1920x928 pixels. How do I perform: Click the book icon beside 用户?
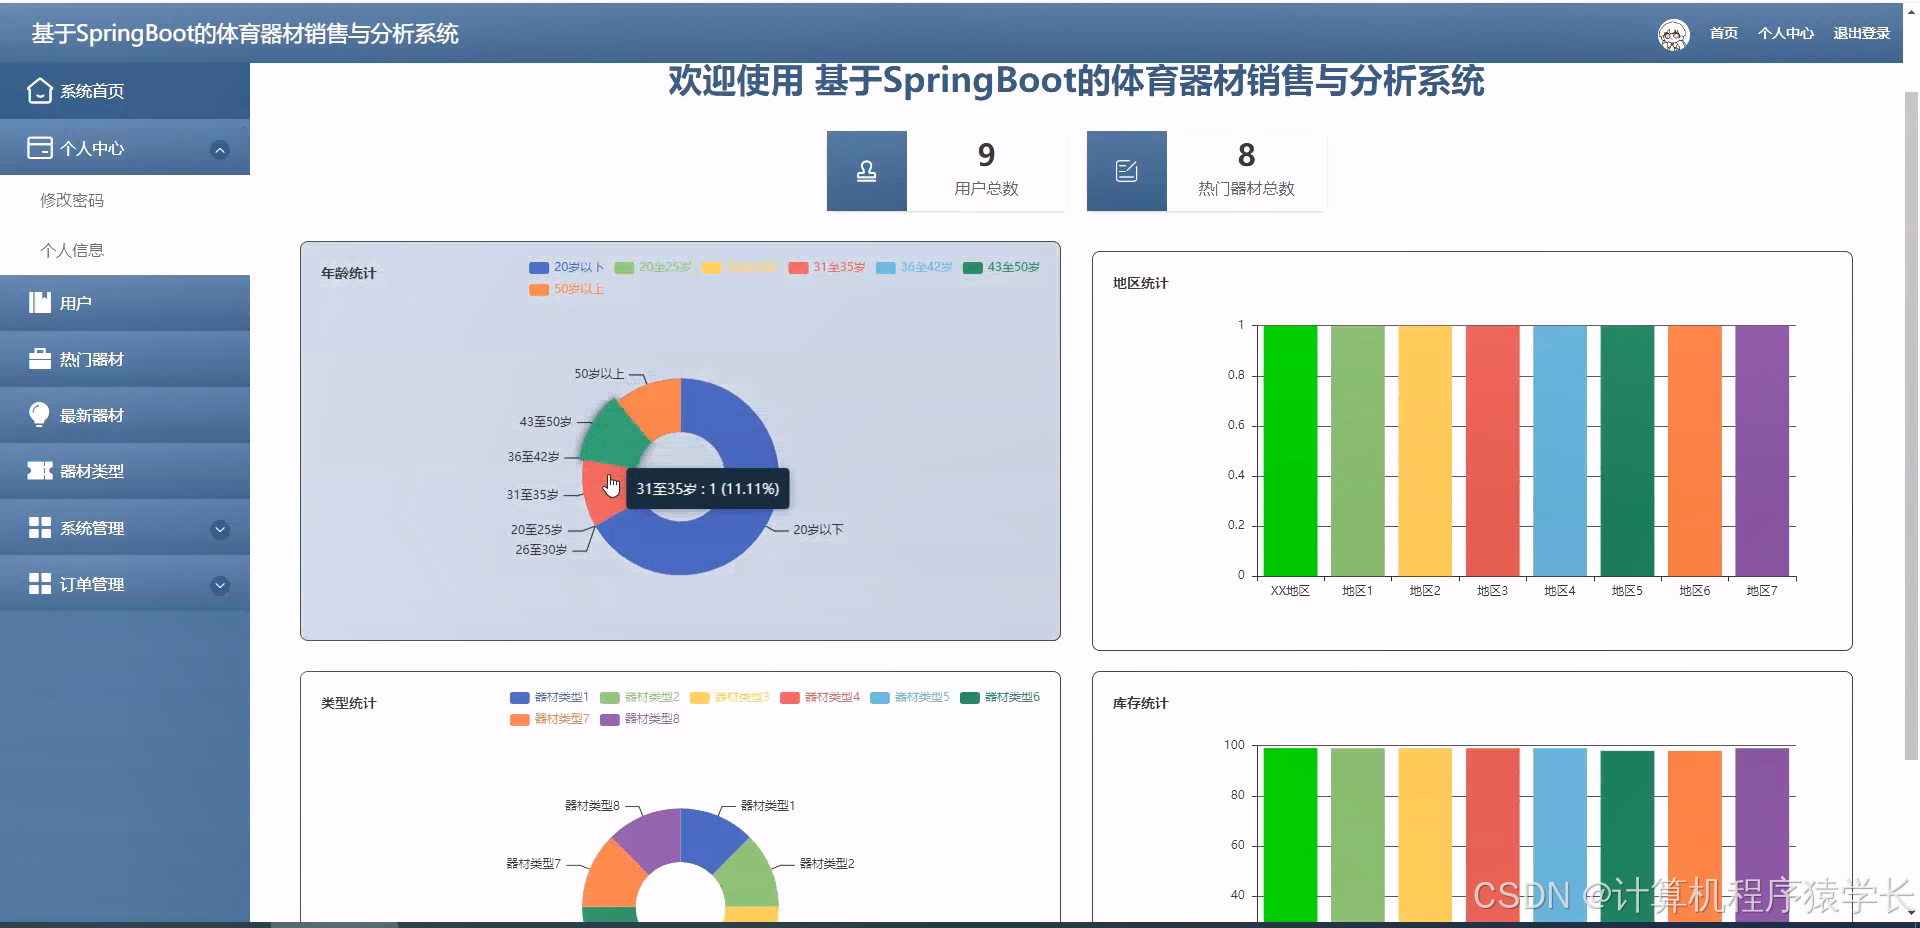coord(40,303)
